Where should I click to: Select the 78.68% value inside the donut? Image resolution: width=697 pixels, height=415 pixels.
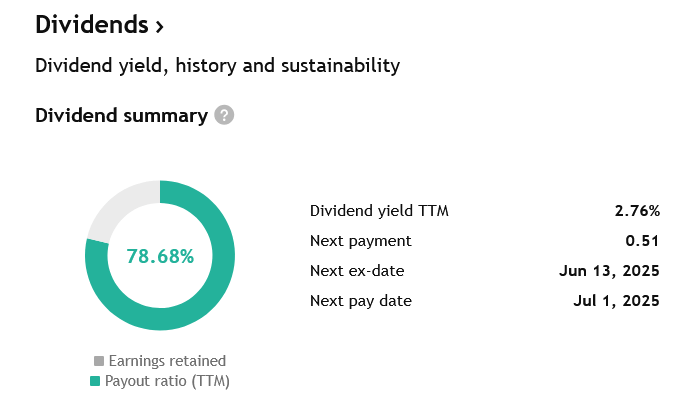click(160, 256)
